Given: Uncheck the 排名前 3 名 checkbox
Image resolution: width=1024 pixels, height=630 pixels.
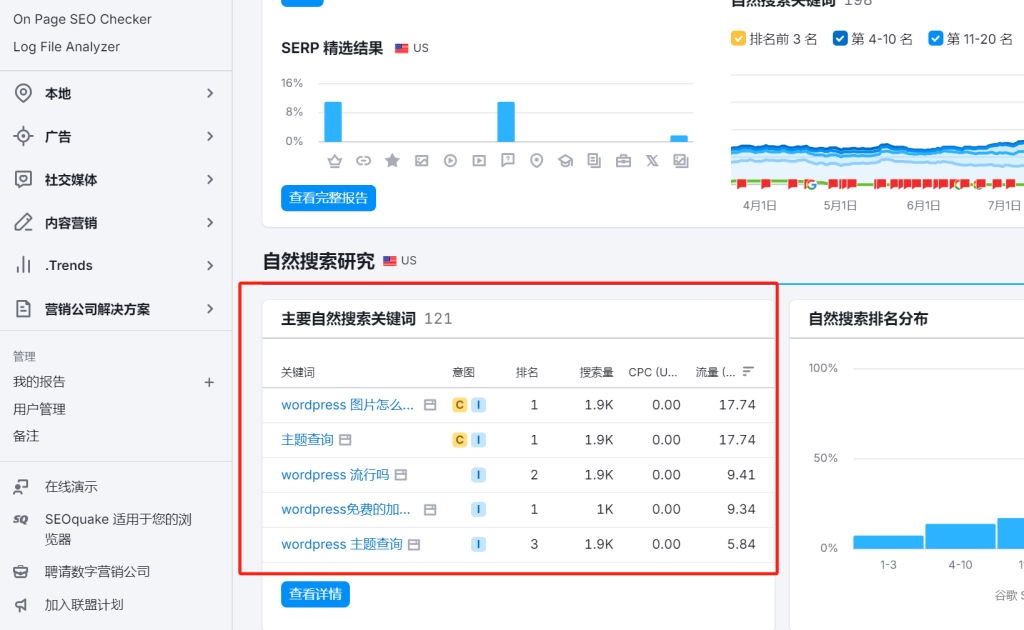Looking at the screenshot, I should point(739,39).
